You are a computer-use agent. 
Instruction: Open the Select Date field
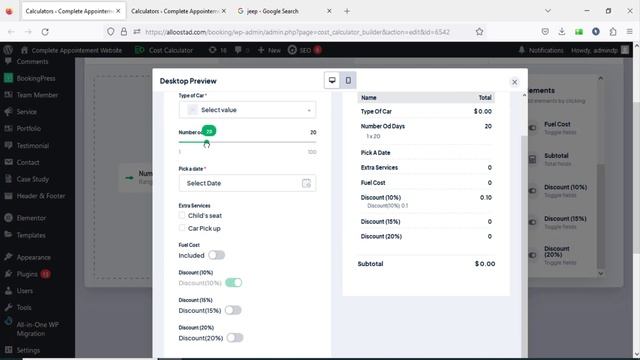coord(247,183)
